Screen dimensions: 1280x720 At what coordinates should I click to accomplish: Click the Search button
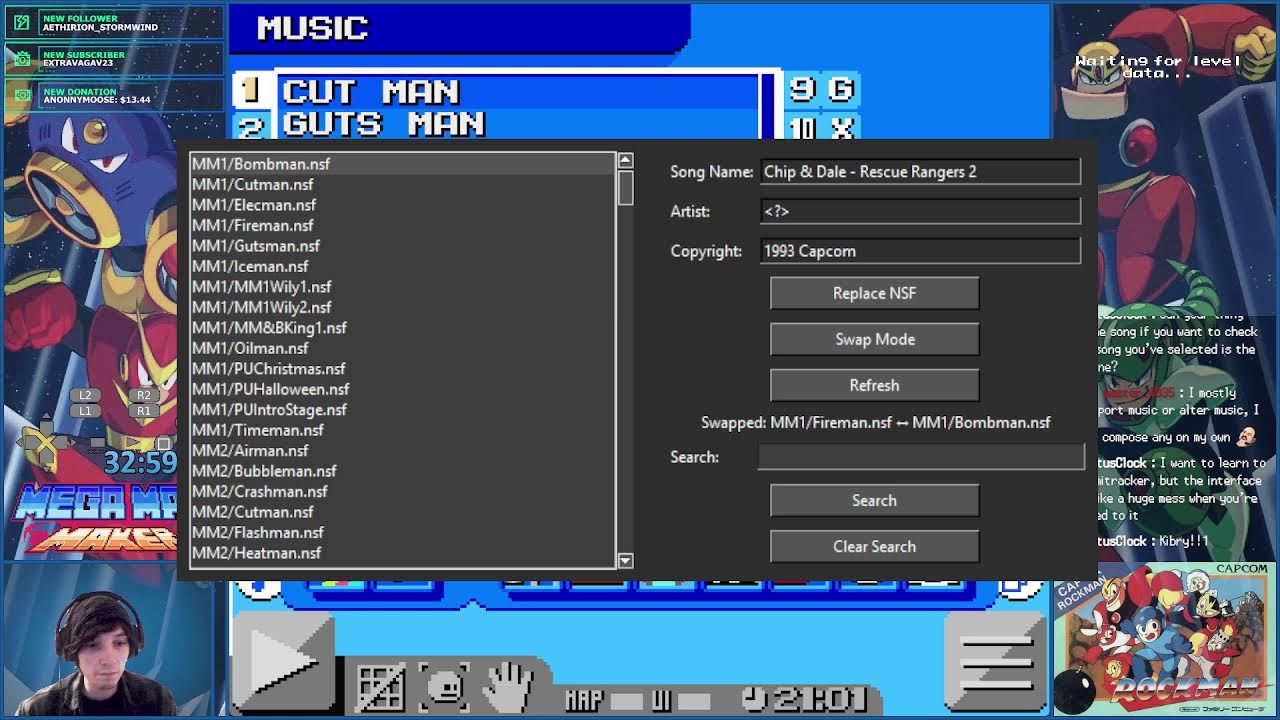pyautogui.click(x=874, y=500)
